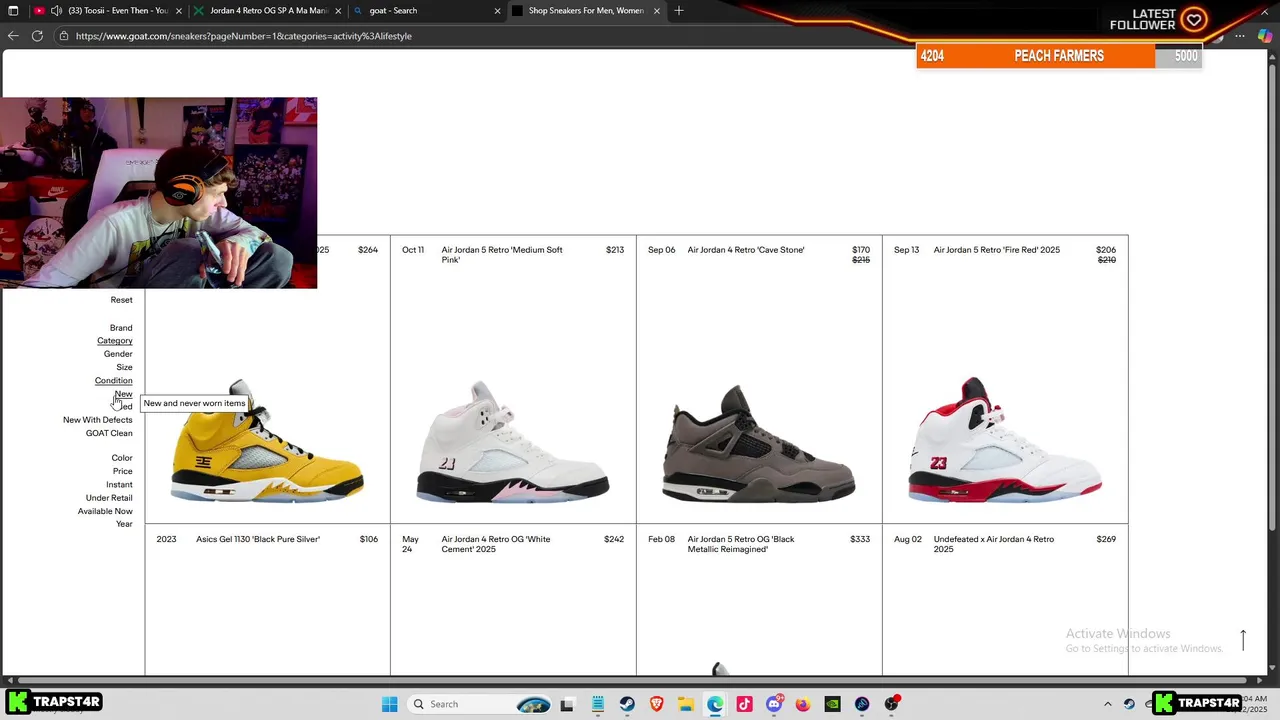The width and height of the screenshot is (1280, 720).
Task: Show hidden system tray icons
Action: (1107, 704)
